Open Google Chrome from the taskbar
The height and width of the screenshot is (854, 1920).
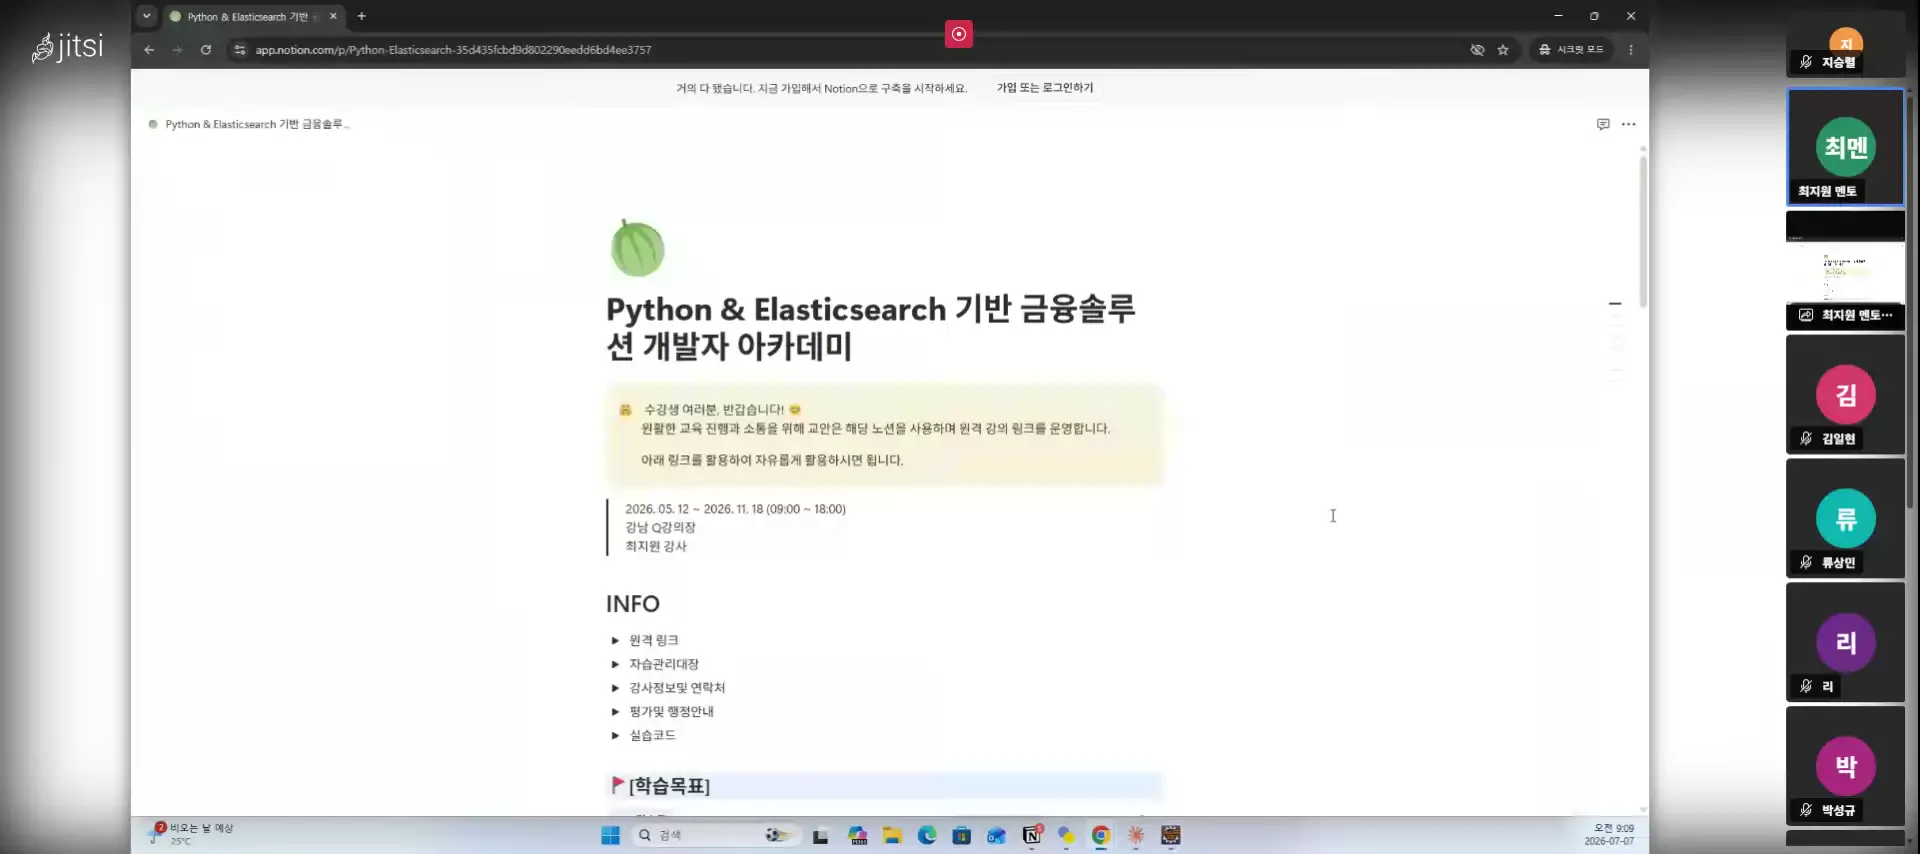(1101, 836)
